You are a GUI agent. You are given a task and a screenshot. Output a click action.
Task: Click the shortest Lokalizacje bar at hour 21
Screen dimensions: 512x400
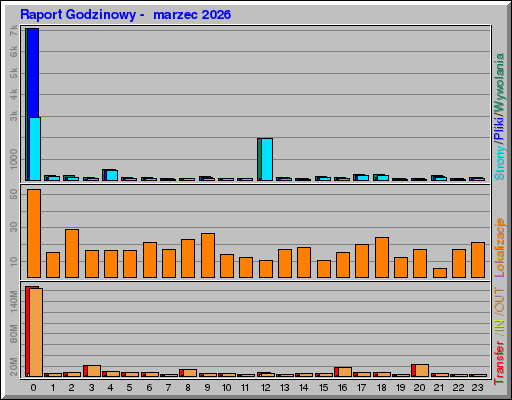[x=440, y=273]
